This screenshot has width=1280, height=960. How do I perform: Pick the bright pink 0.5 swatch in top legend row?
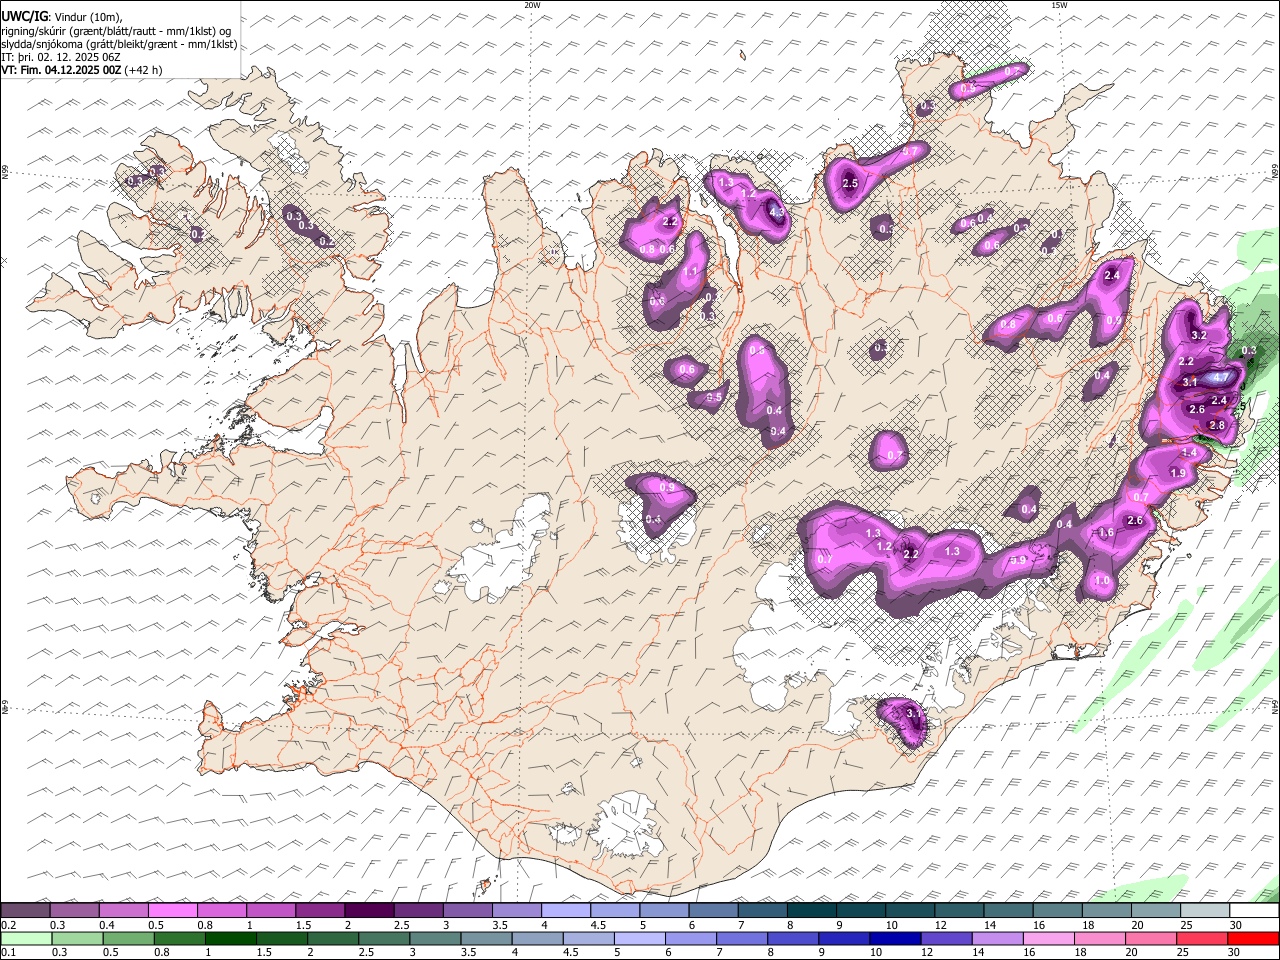(172, 911)
